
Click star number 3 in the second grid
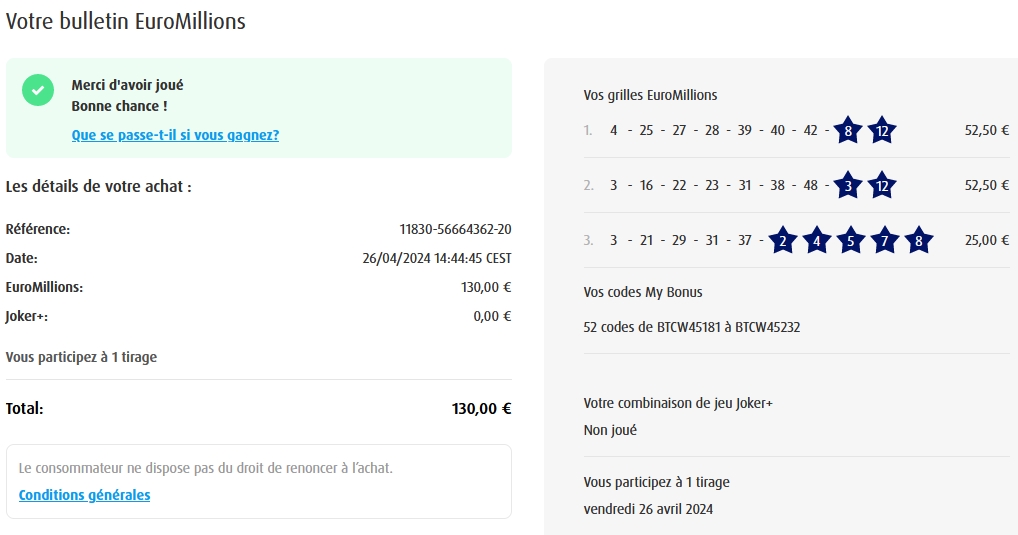pyautogui.click(x=848, y=185)
